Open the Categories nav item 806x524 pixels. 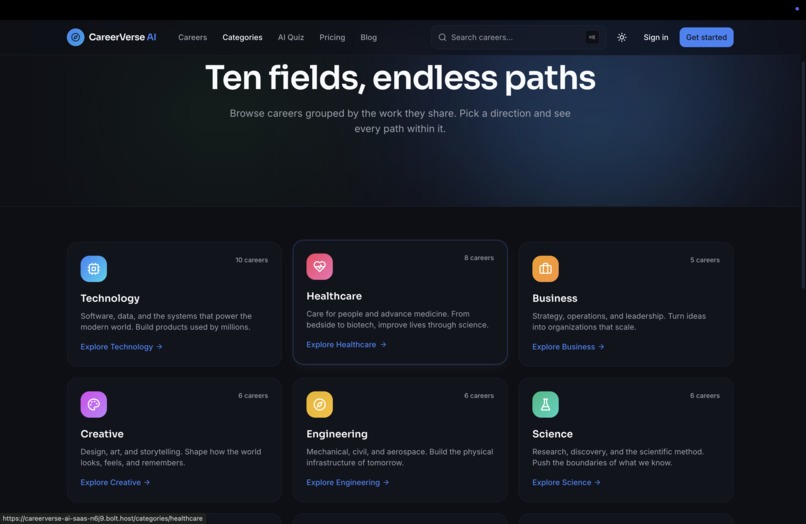coord(242,38)
